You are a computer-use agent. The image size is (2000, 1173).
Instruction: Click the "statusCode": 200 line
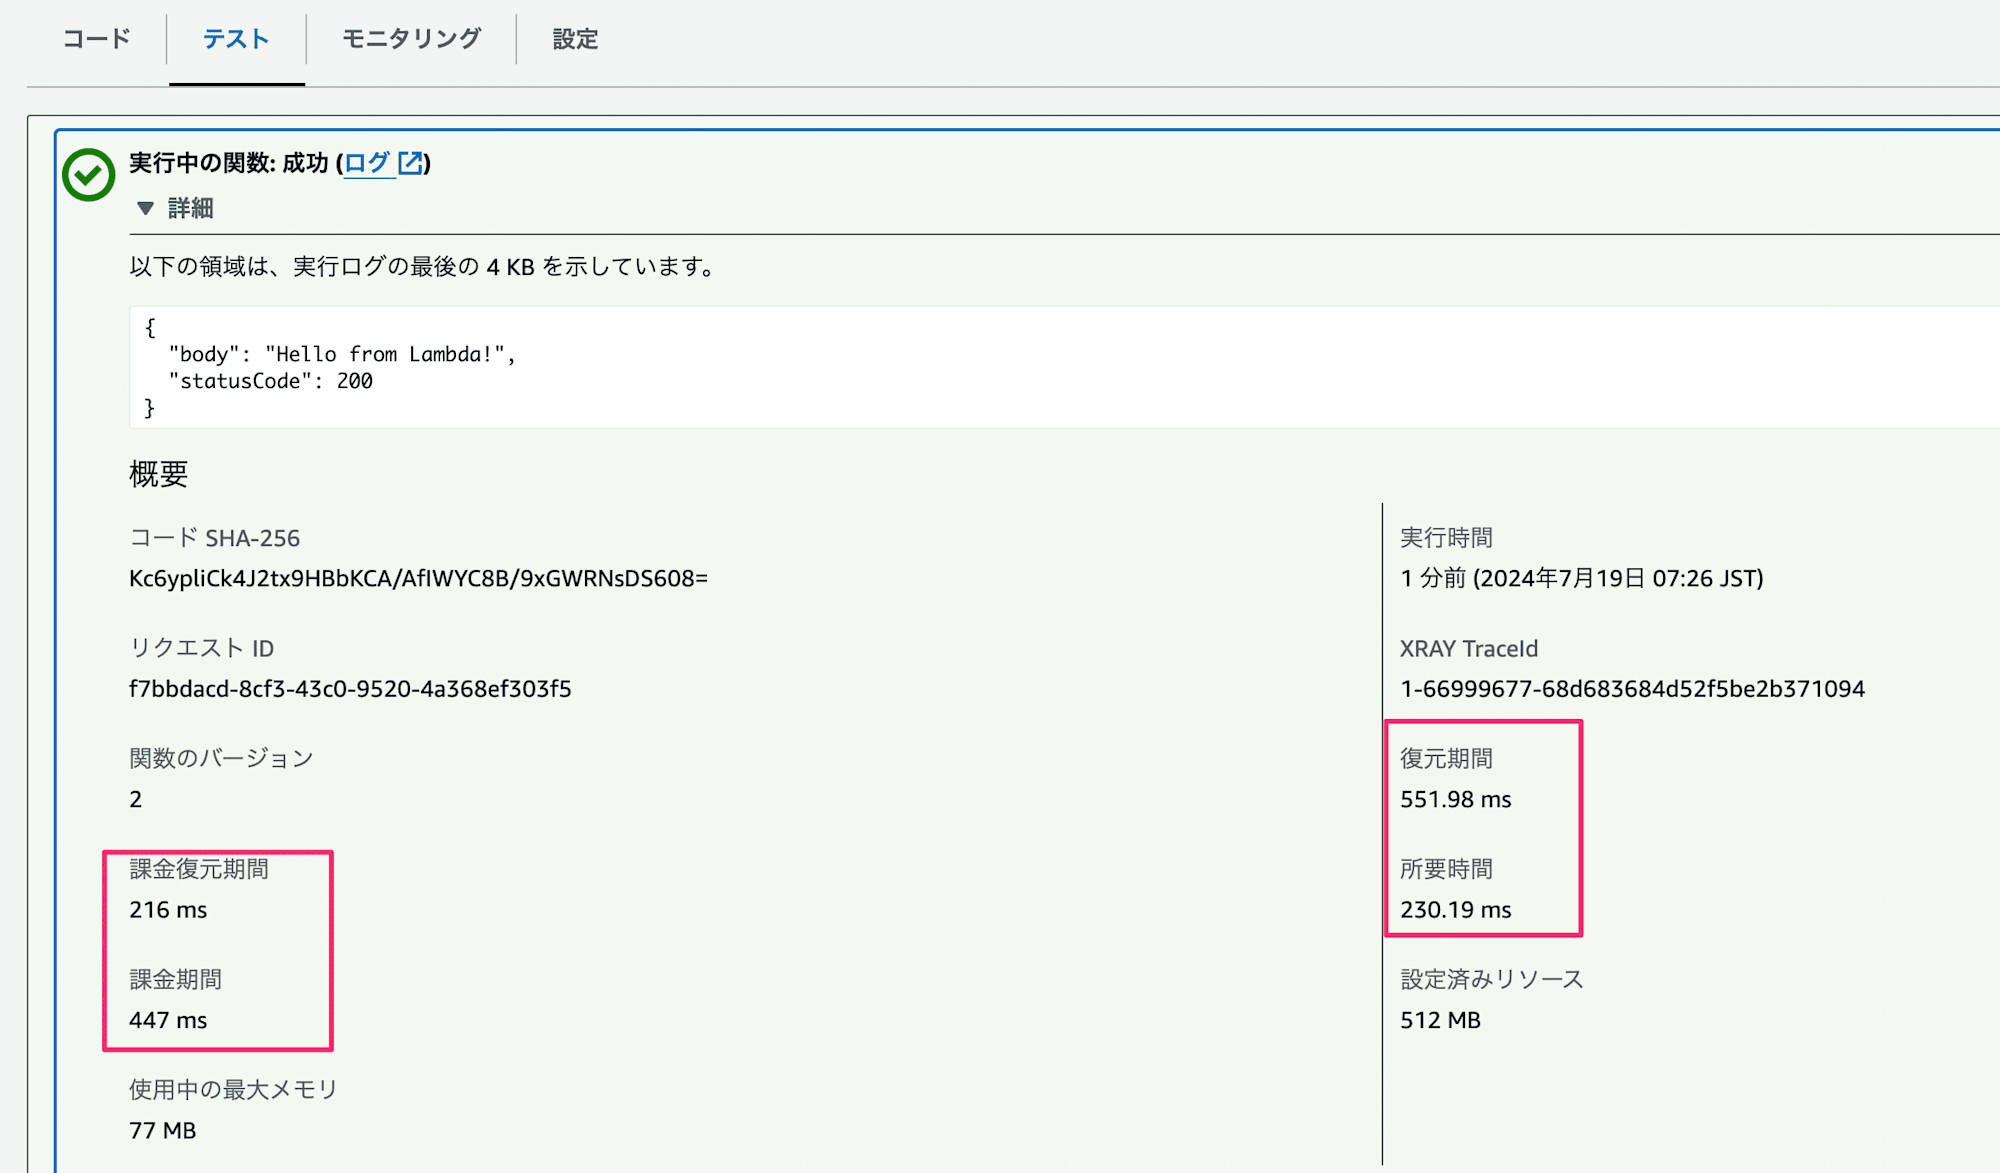pyautogui.click(x=271, y=381)
